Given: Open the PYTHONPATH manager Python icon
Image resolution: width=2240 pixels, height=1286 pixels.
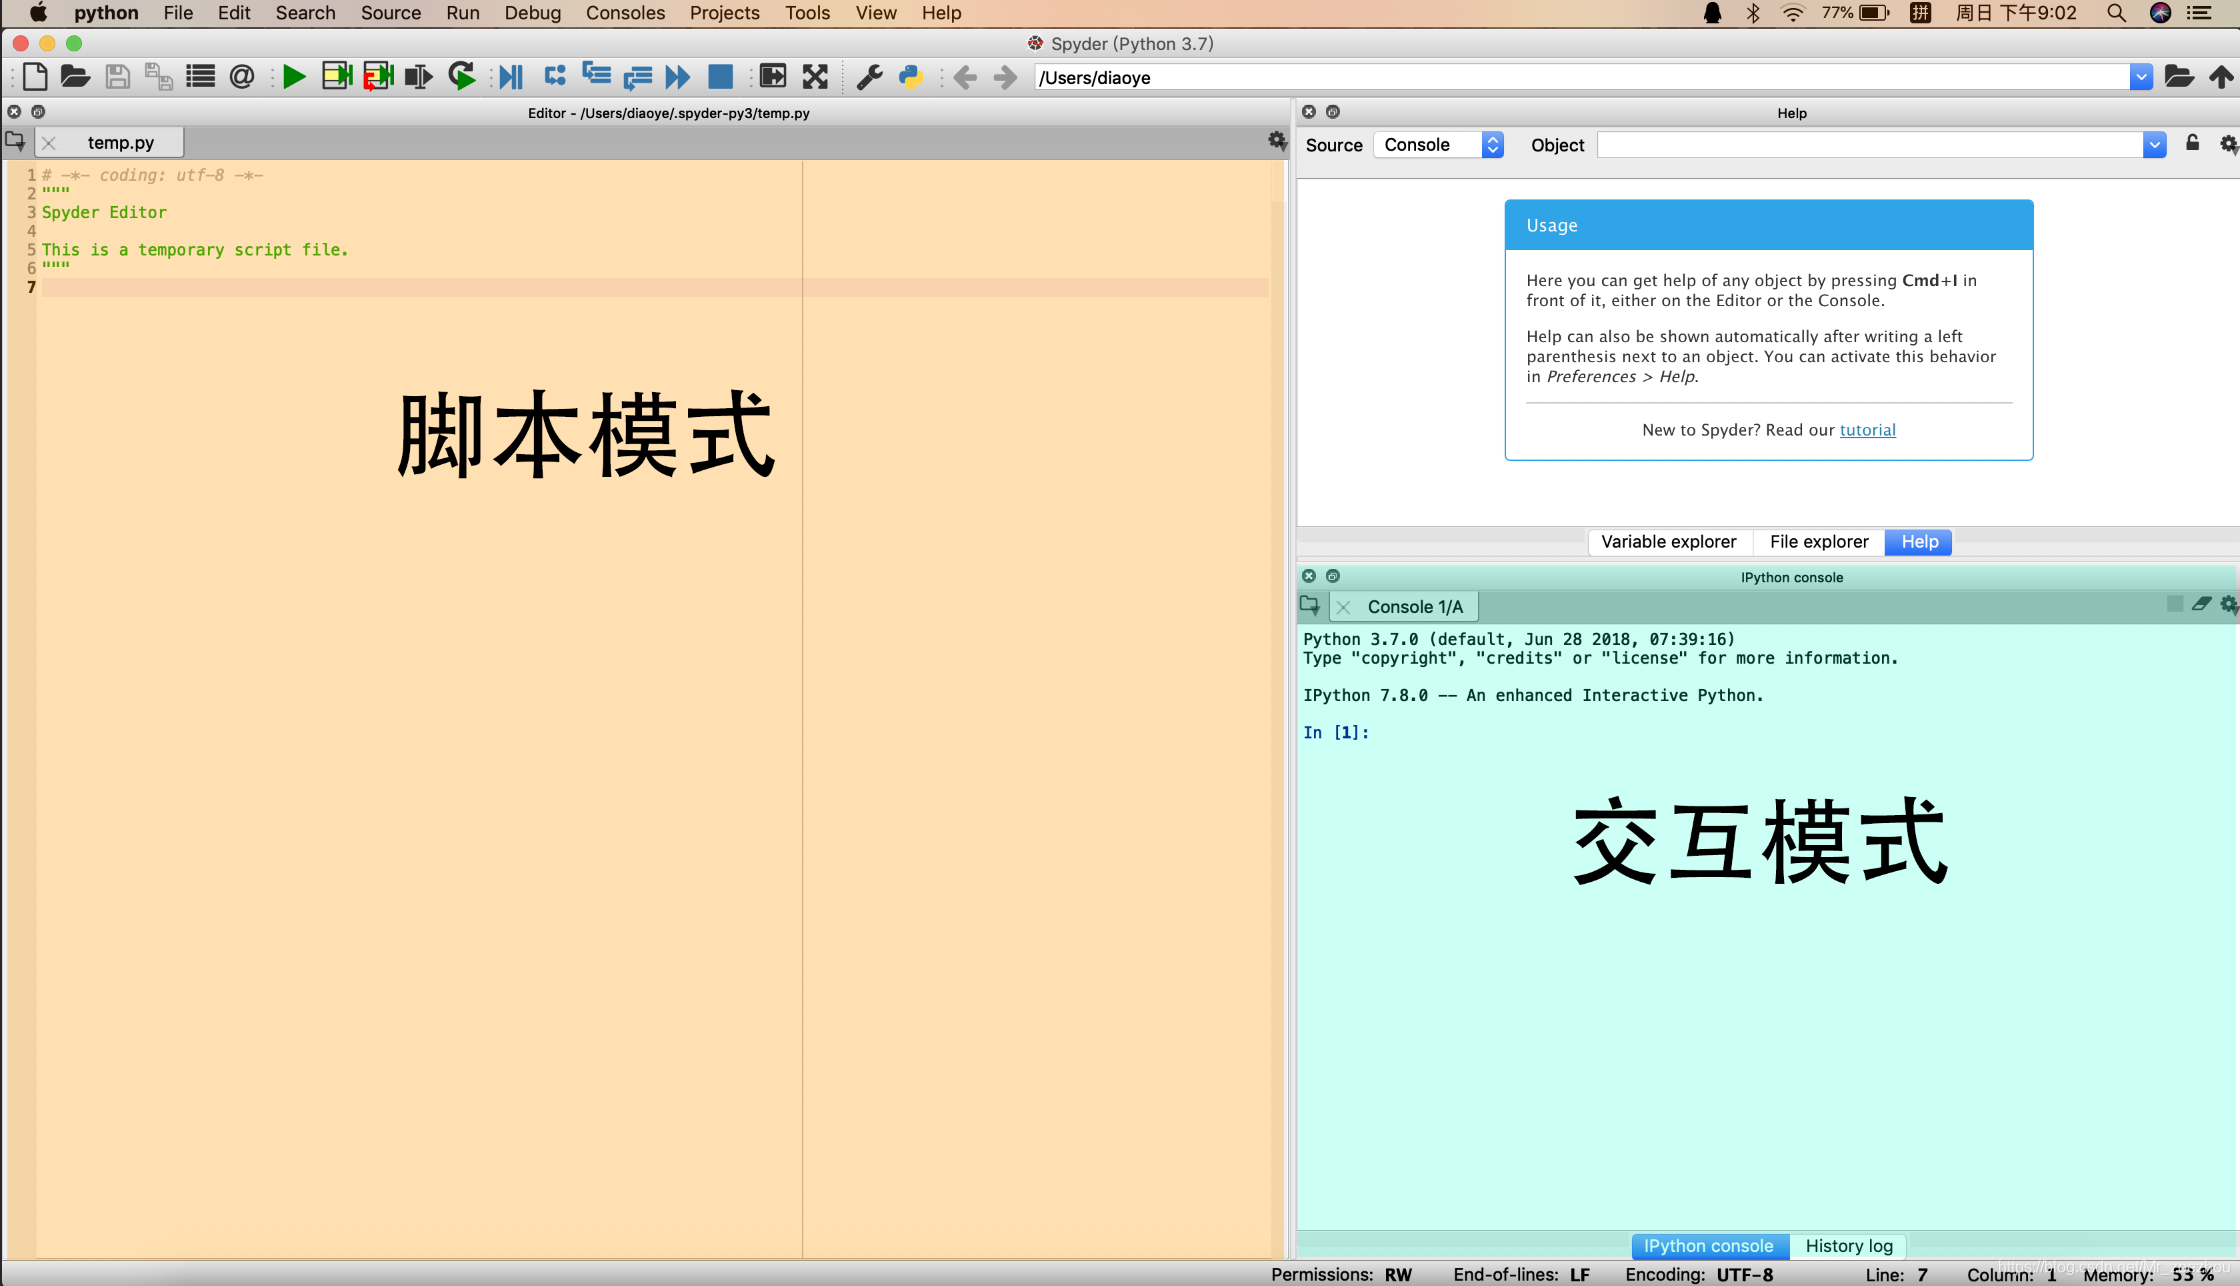Looking at the screenshot, I should 911,77.
